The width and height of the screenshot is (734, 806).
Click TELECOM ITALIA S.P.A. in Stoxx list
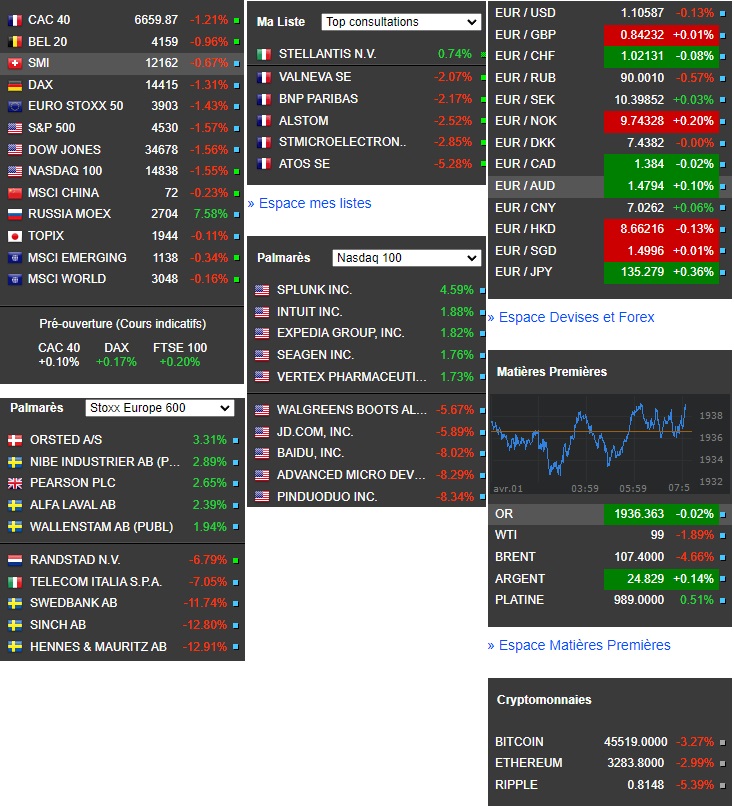coord(96,582)
